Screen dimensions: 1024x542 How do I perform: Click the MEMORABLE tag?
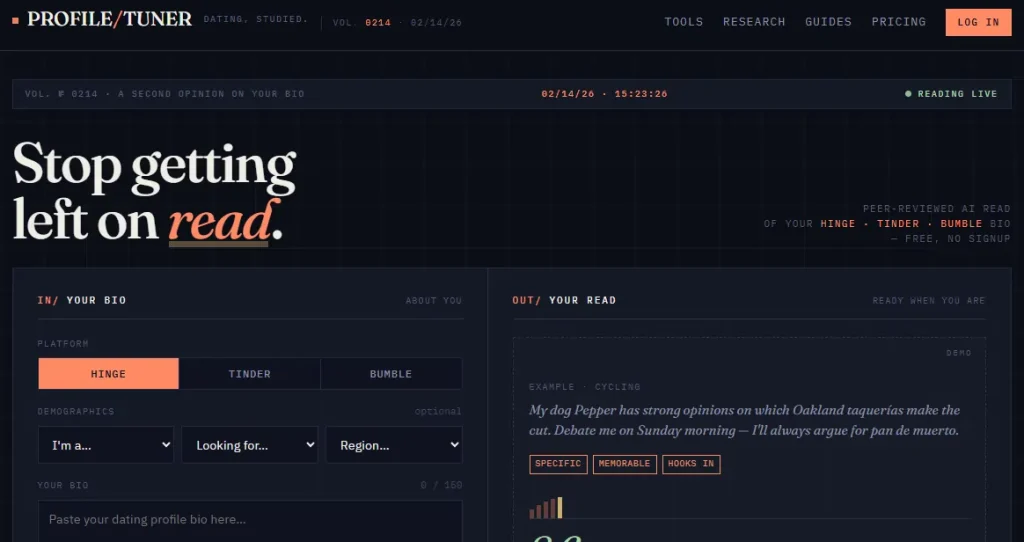pos(624,464)
